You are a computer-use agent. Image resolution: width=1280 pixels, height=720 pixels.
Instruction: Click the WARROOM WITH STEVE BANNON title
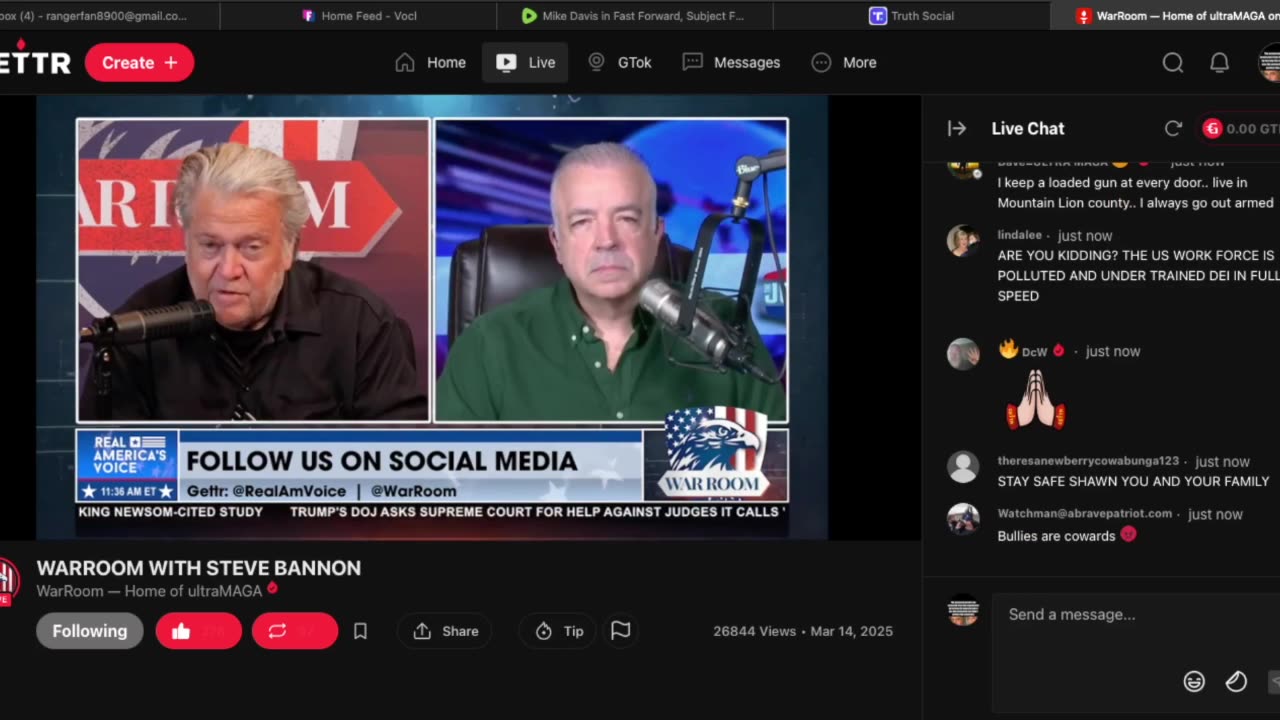199,568
